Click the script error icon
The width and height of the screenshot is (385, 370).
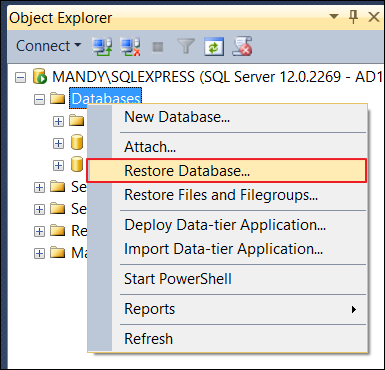tap(242, 46)
